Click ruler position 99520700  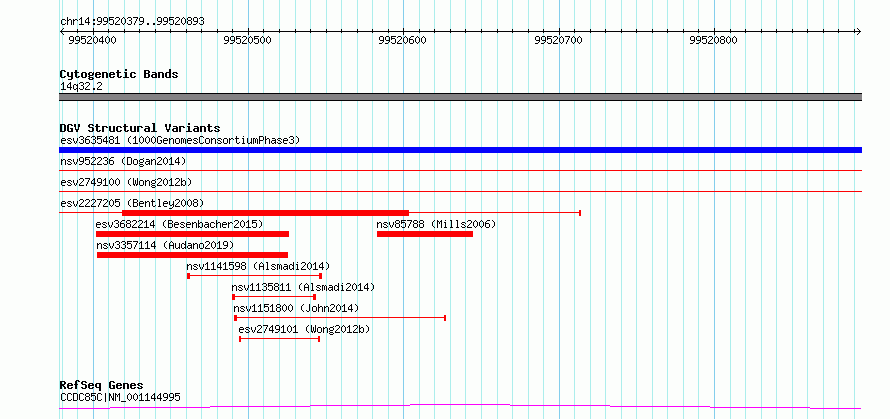click(x=559, y=40)
